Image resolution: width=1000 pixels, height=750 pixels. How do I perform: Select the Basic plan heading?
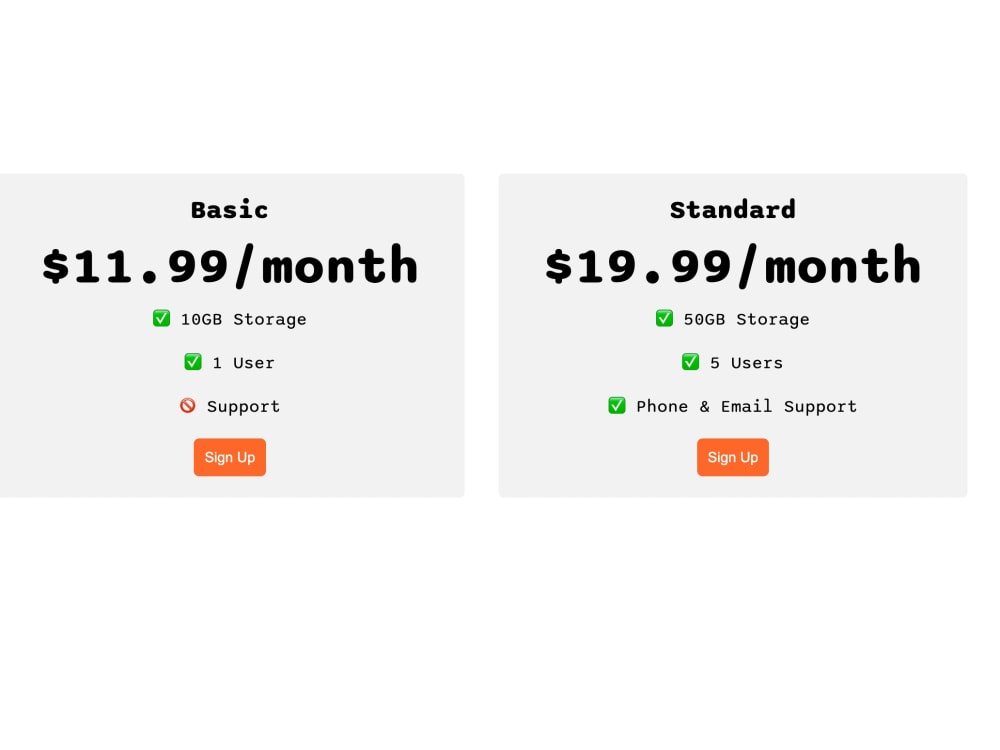click(230, 210)
